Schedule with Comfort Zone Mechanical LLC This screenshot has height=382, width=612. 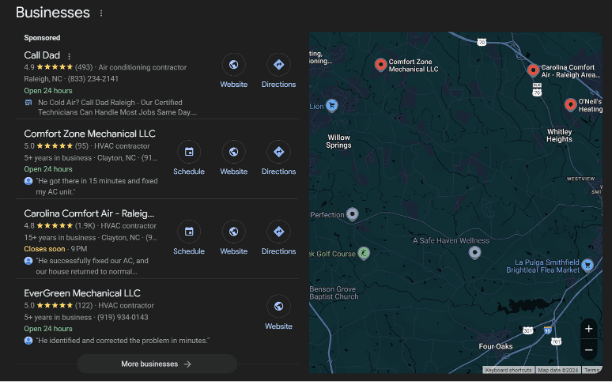tap(189, 152)
